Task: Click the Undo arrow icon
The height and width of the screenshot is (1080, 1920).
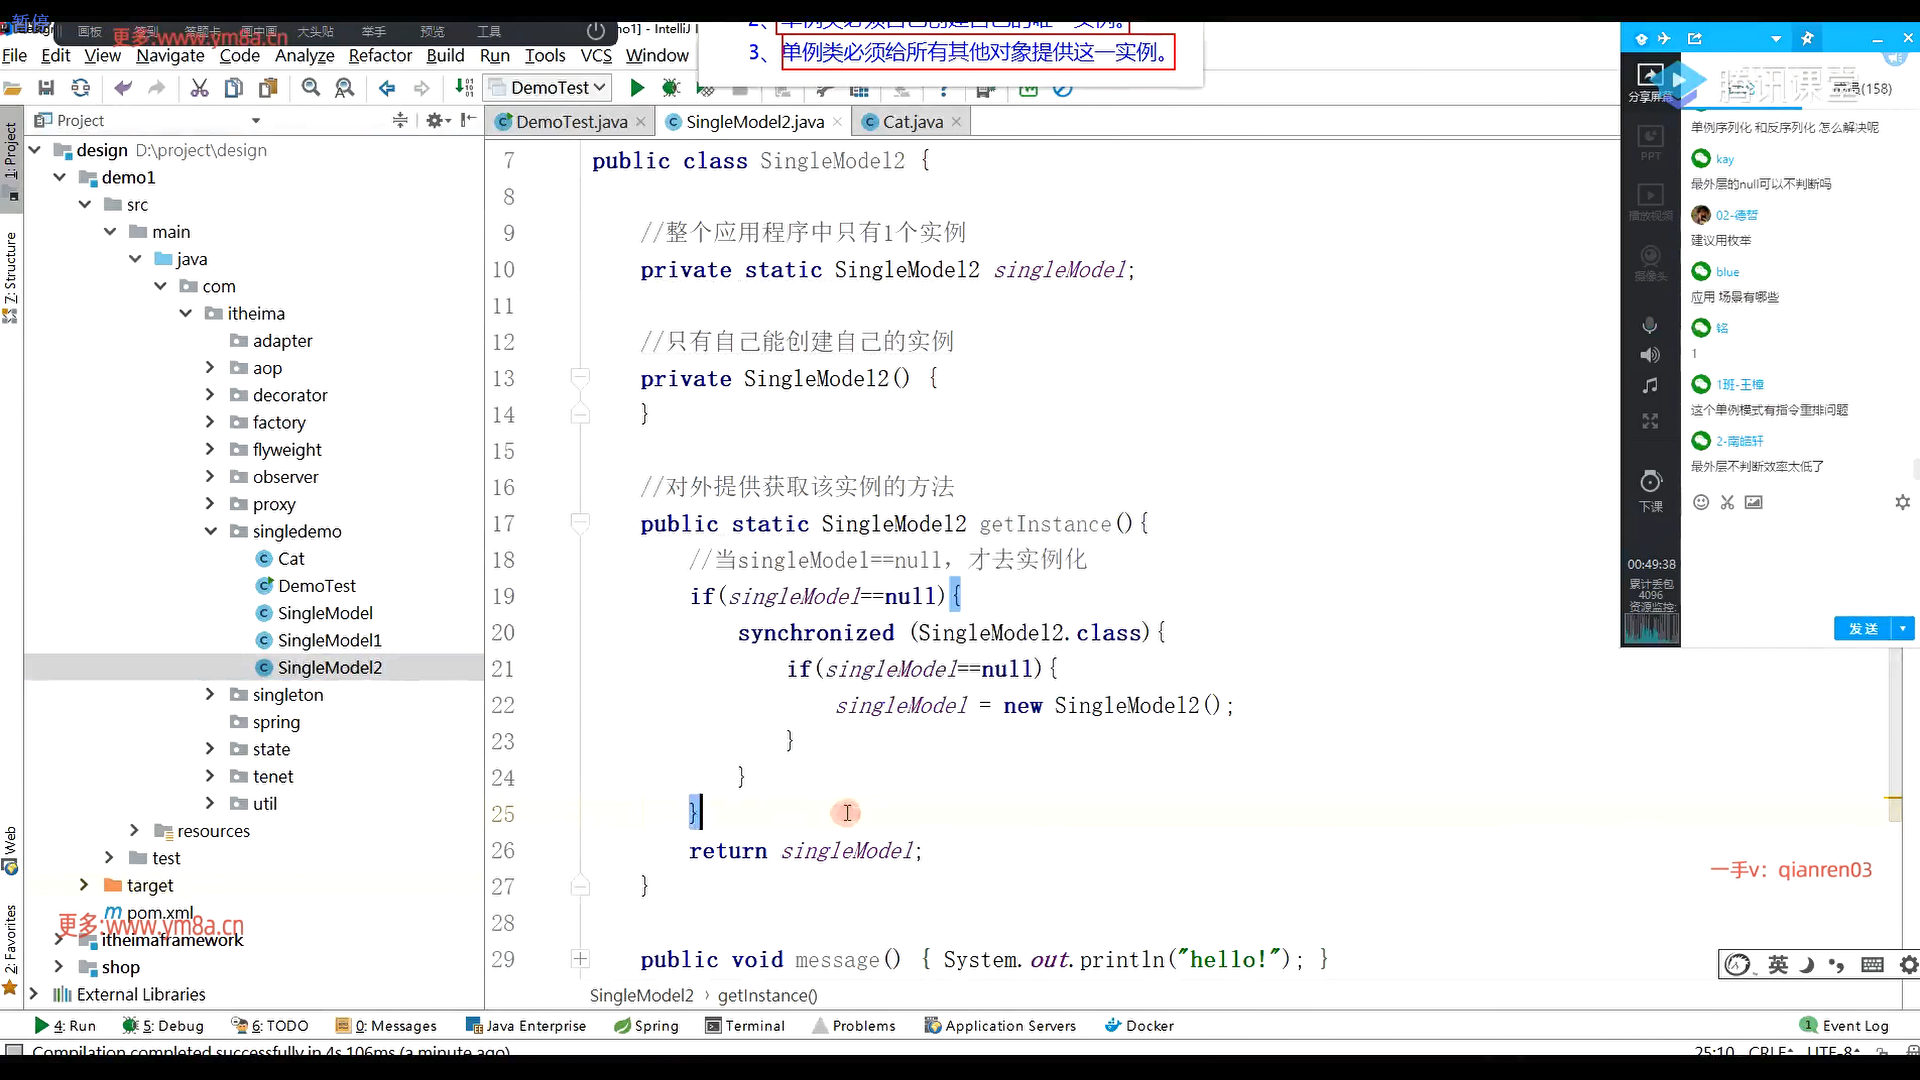Action: [x=123, y=88]
